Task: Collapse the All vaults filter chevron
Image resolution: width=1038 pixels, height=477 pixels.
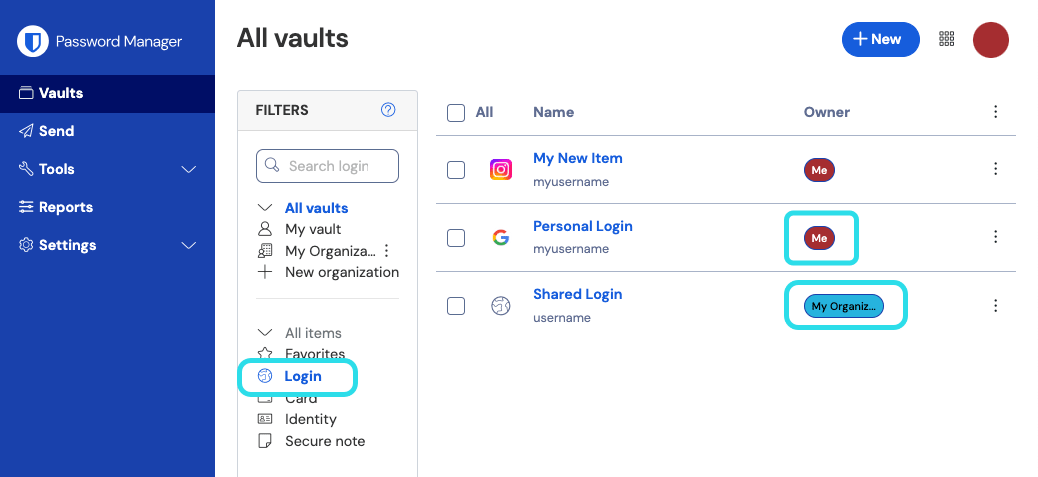Action: point(265,208)
